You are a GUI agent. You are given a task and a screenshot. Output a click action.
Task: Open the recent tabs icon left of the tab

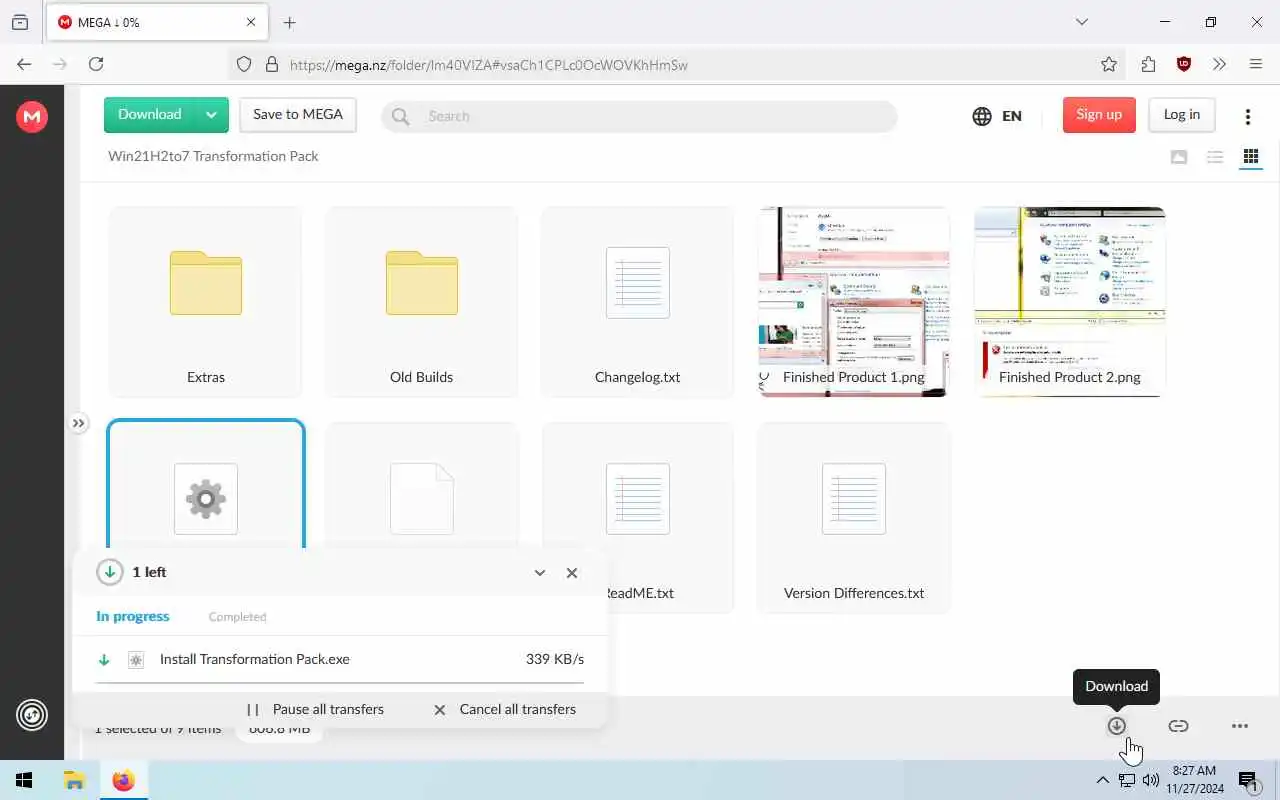point(20,22)
